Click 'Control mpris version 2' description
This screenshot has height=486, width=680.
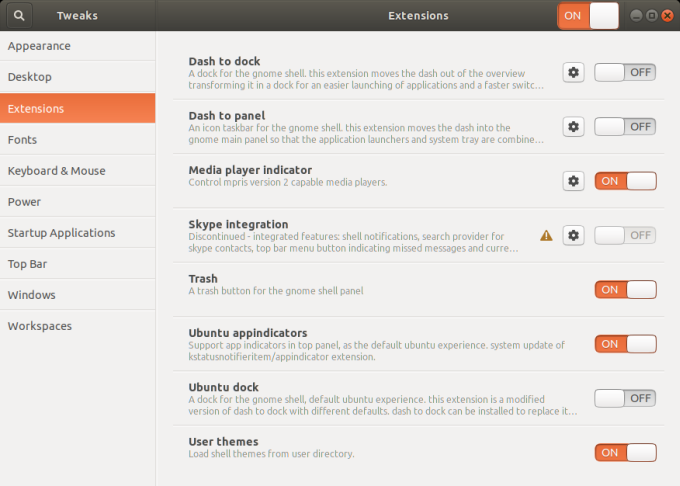coord(288,183)
